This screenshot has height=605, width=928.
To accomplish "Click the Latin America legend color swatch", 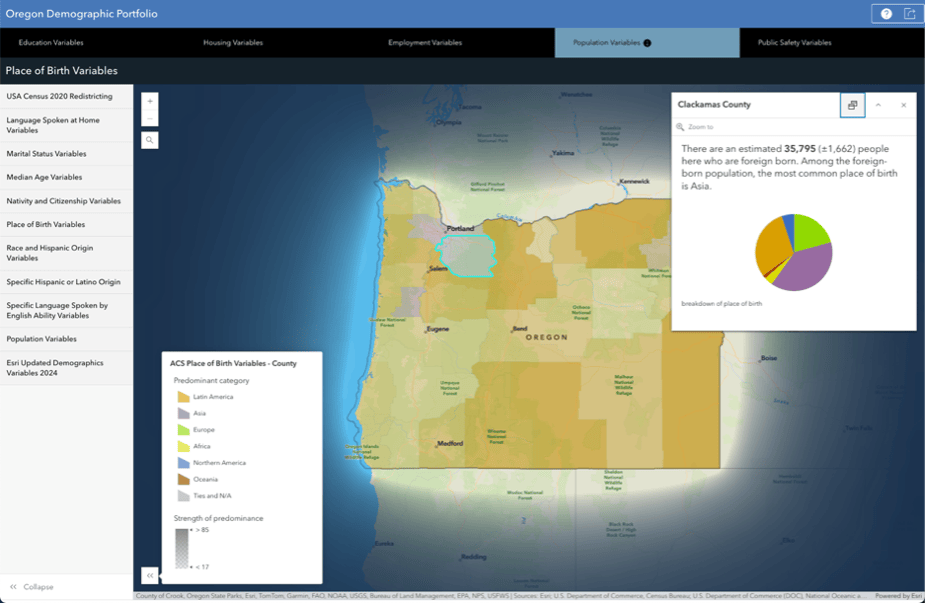I will (183, 398).
